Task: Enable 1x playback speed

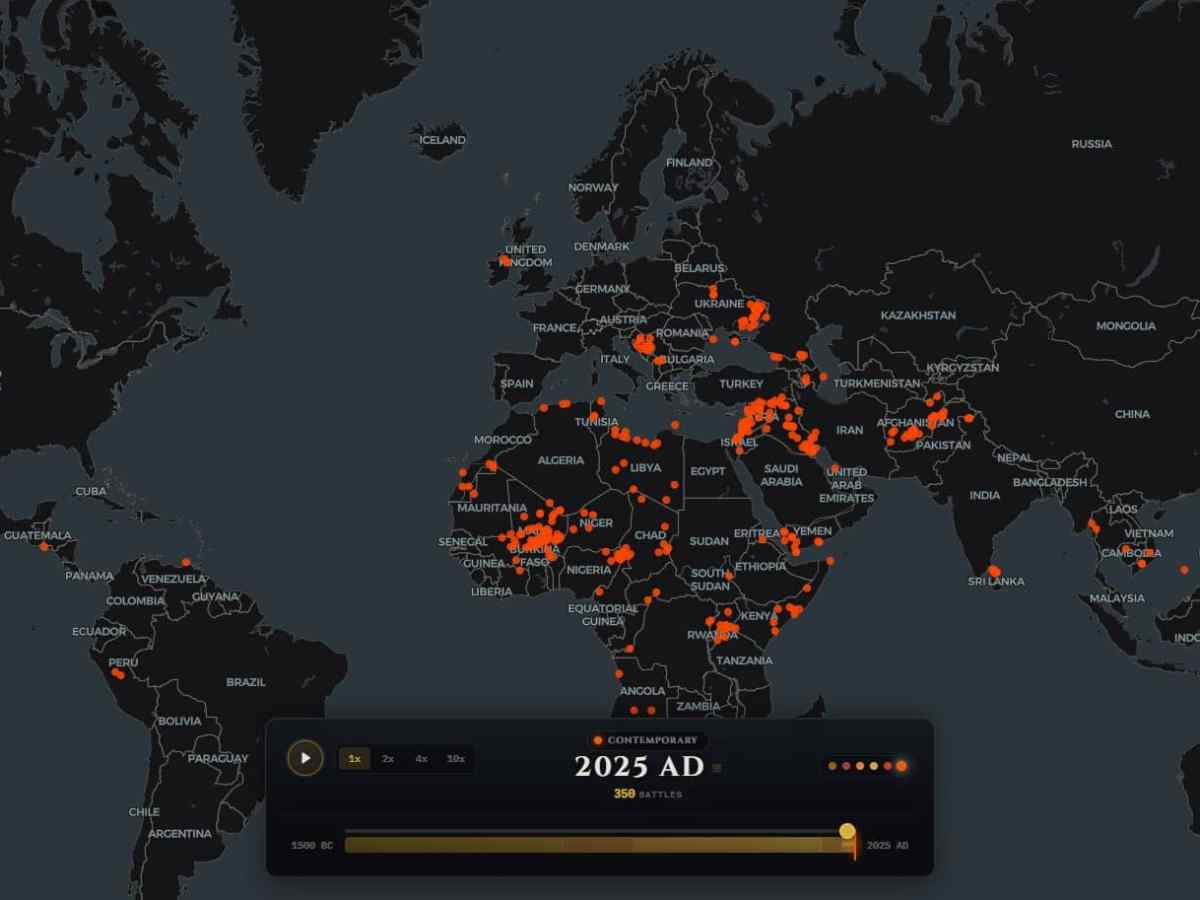Action: point(354,759)
